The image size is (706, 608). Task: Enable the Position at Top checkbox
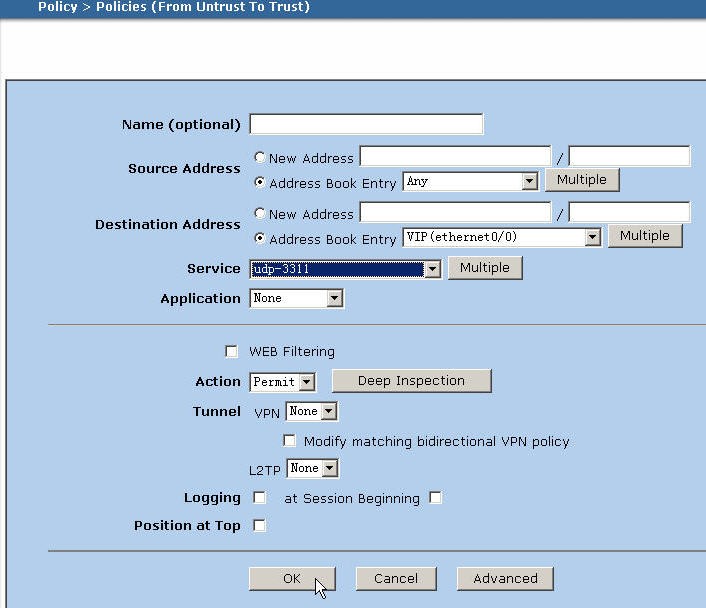pyautogui.click(x=259, y=526)
